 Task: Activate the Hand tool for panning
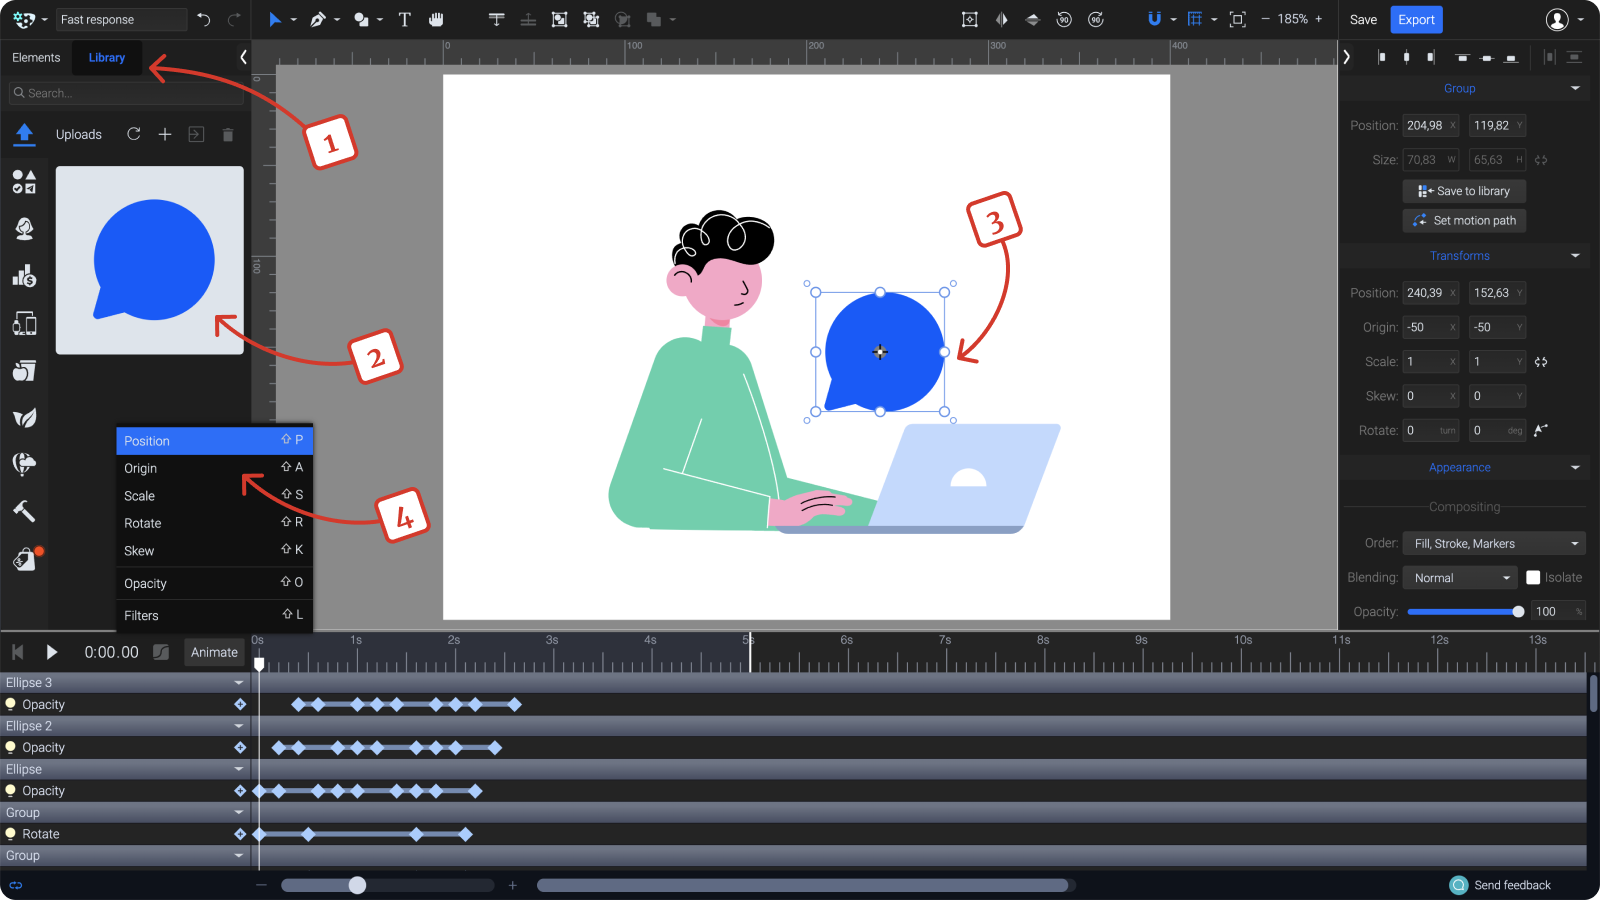click(436, 19)
